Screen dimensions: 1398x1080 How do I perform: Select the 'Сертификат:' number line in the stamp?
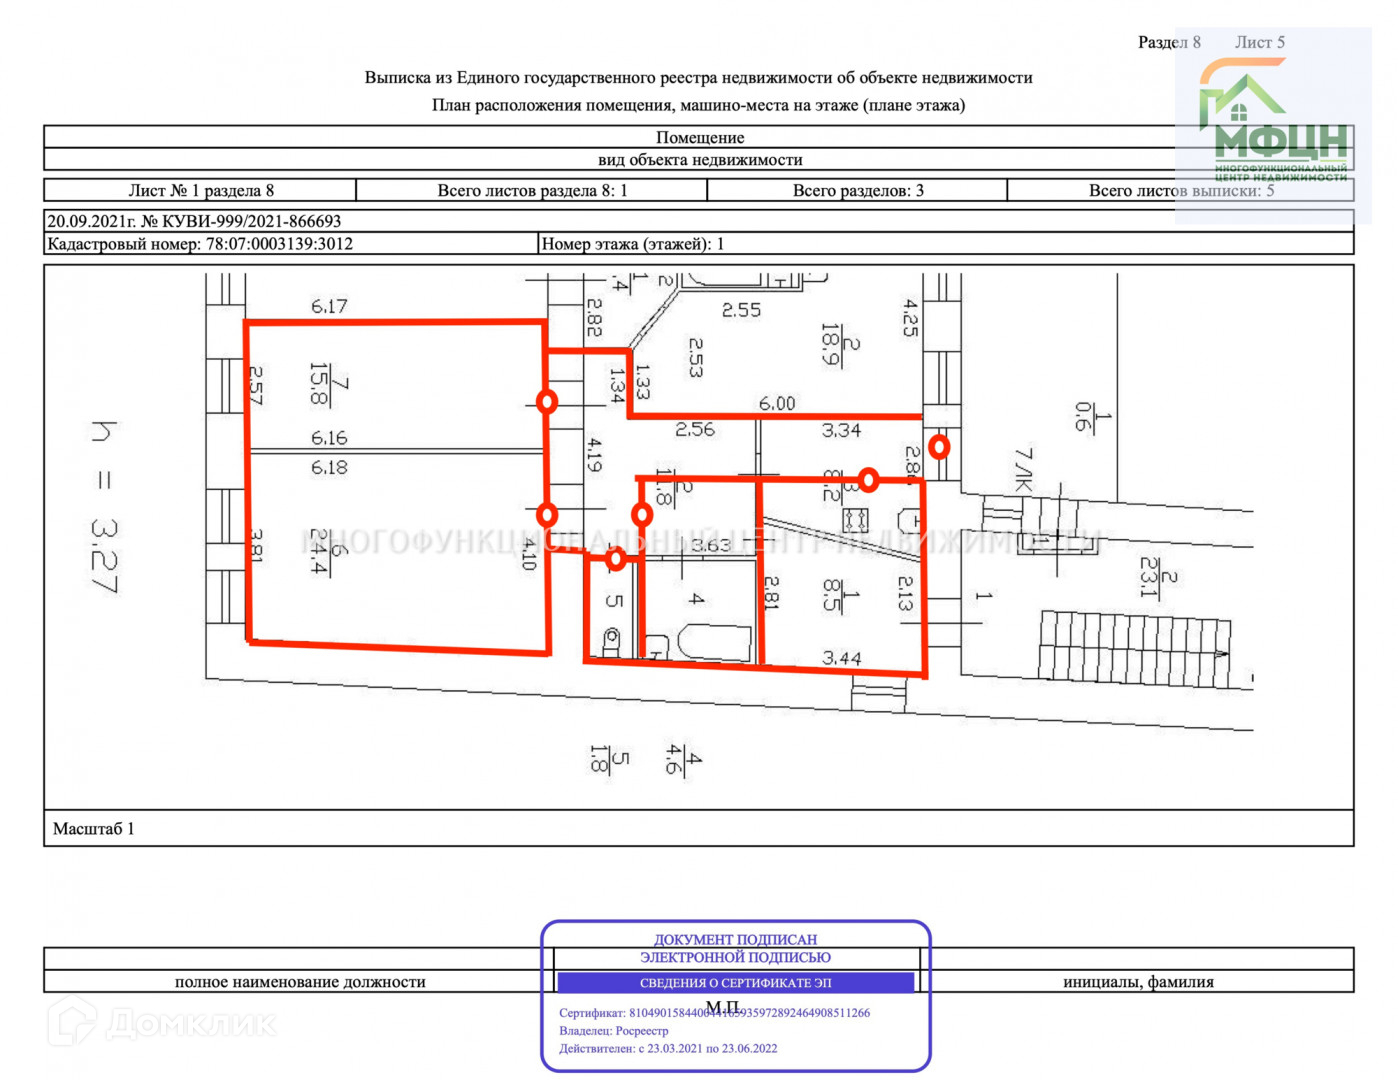pos(714,1013)
